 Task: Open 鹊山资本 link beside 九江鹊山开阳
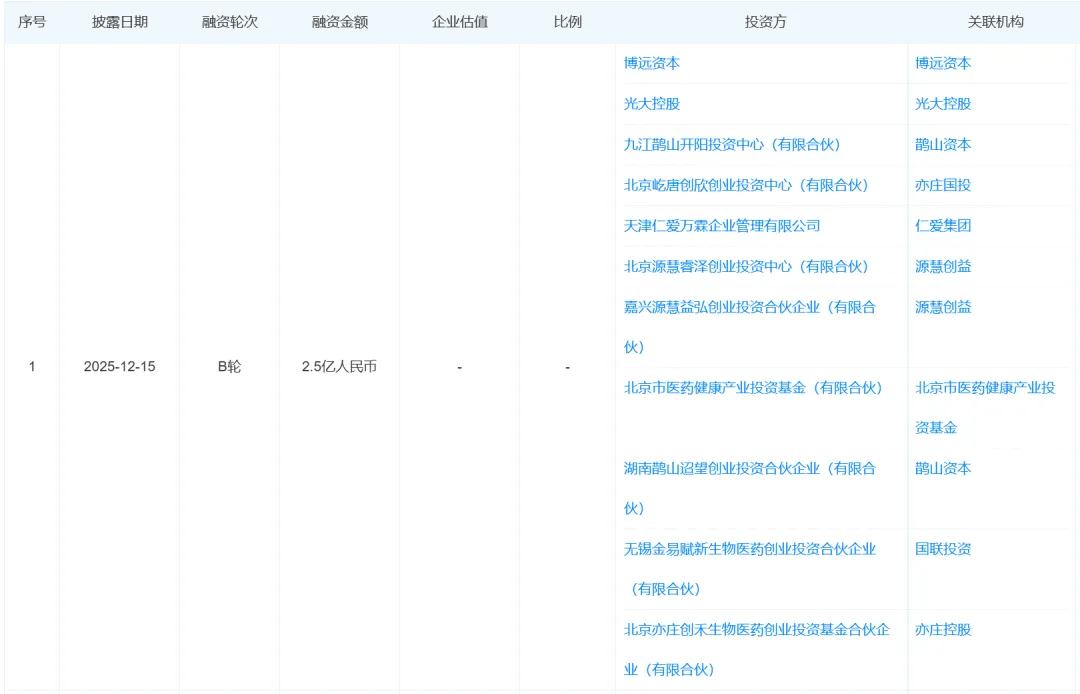point(943,145)
